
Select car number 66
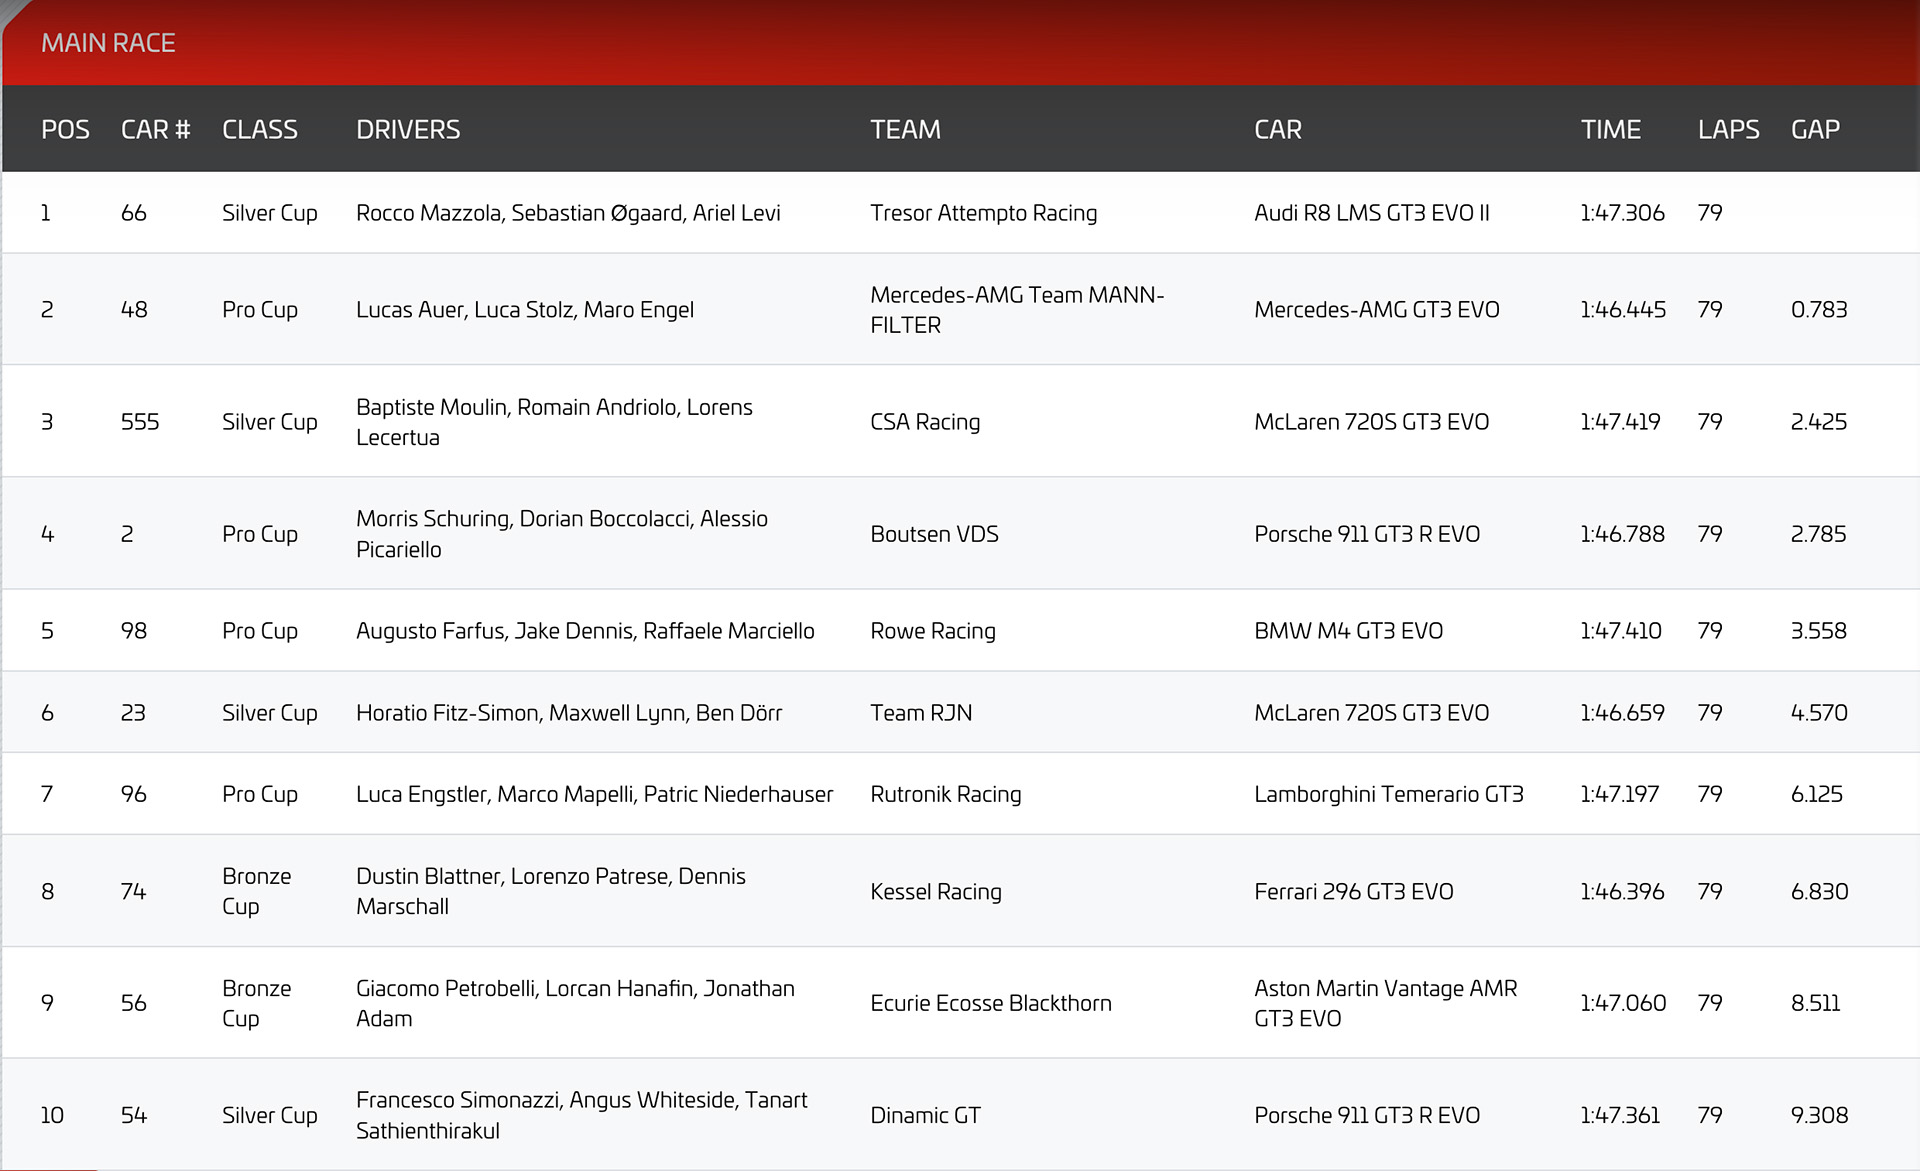[133, 213]
